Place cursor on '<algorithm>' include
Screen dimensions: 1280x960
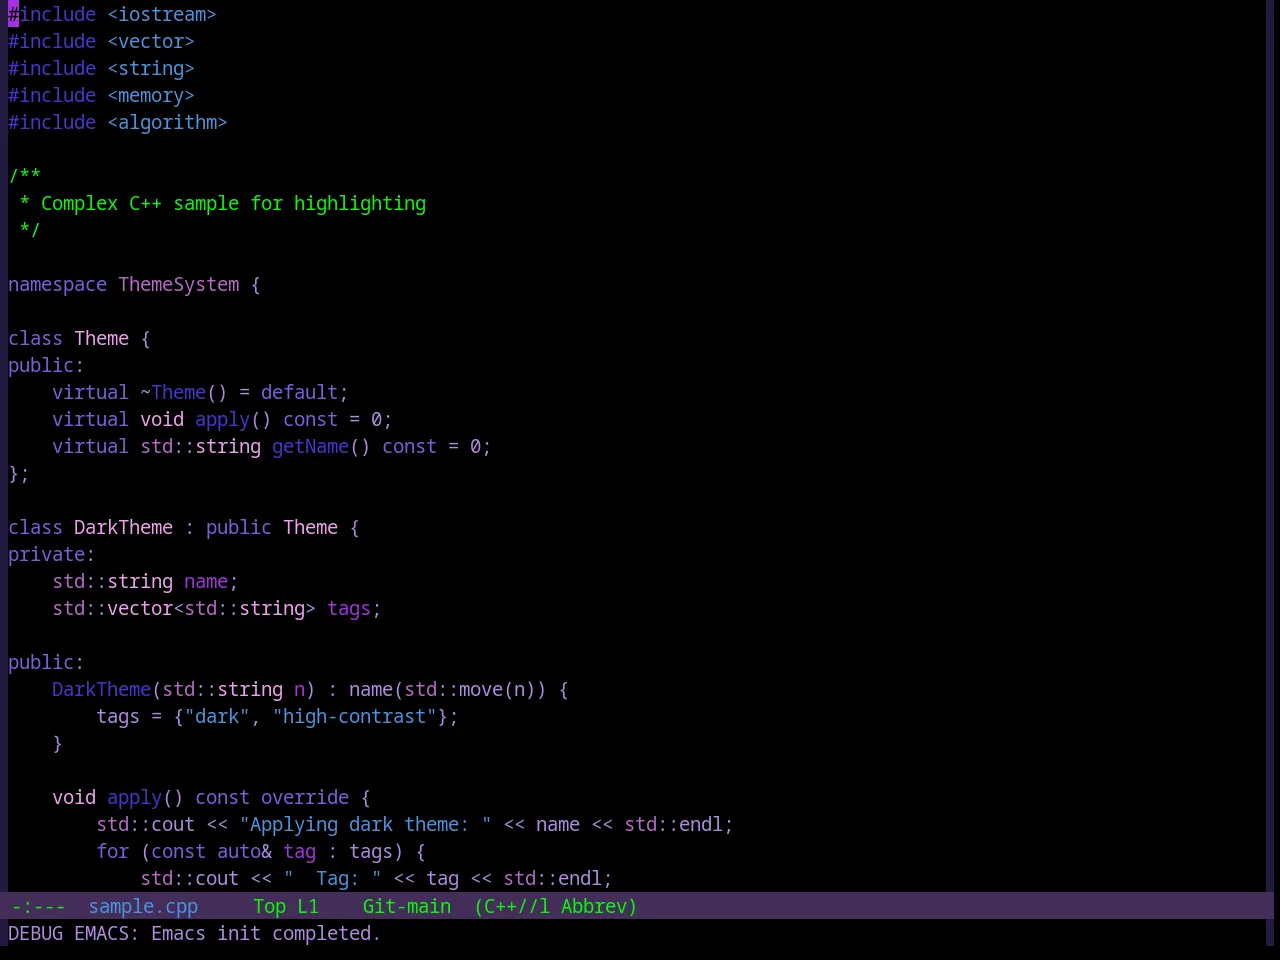point(167,122)
